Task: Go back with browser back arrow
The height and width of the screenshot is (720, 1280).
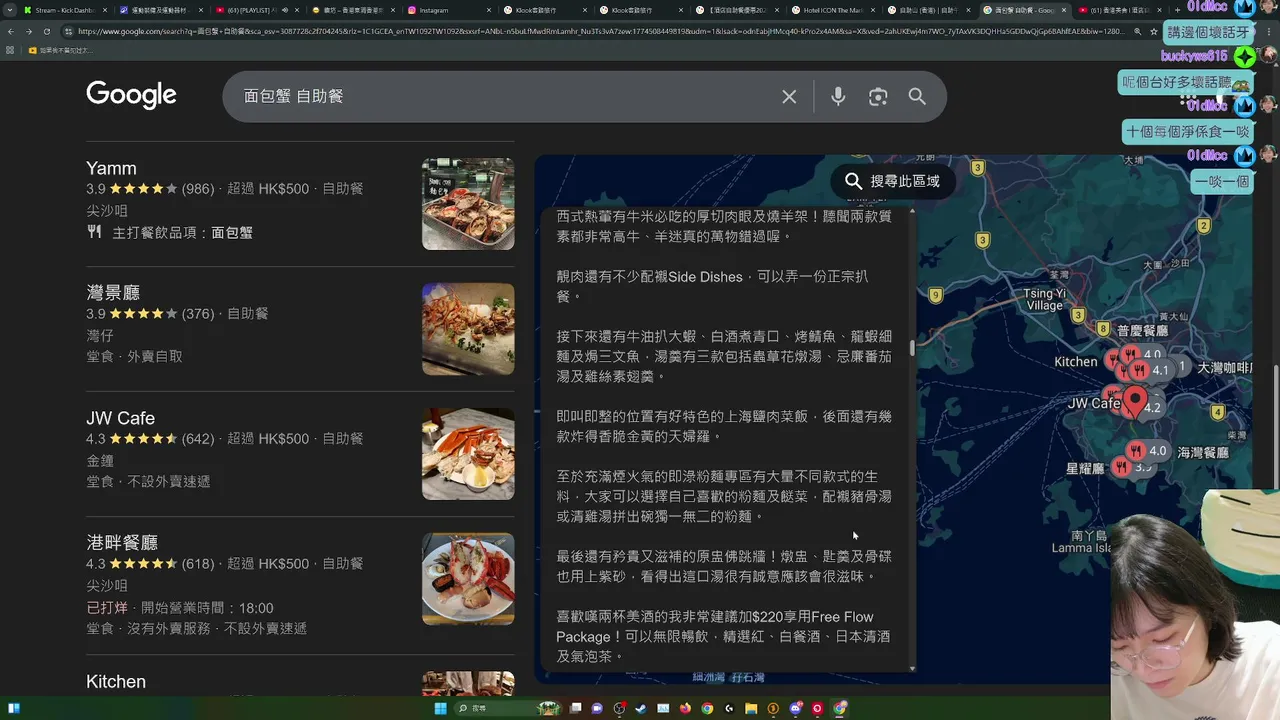Action: pos(11,31)
